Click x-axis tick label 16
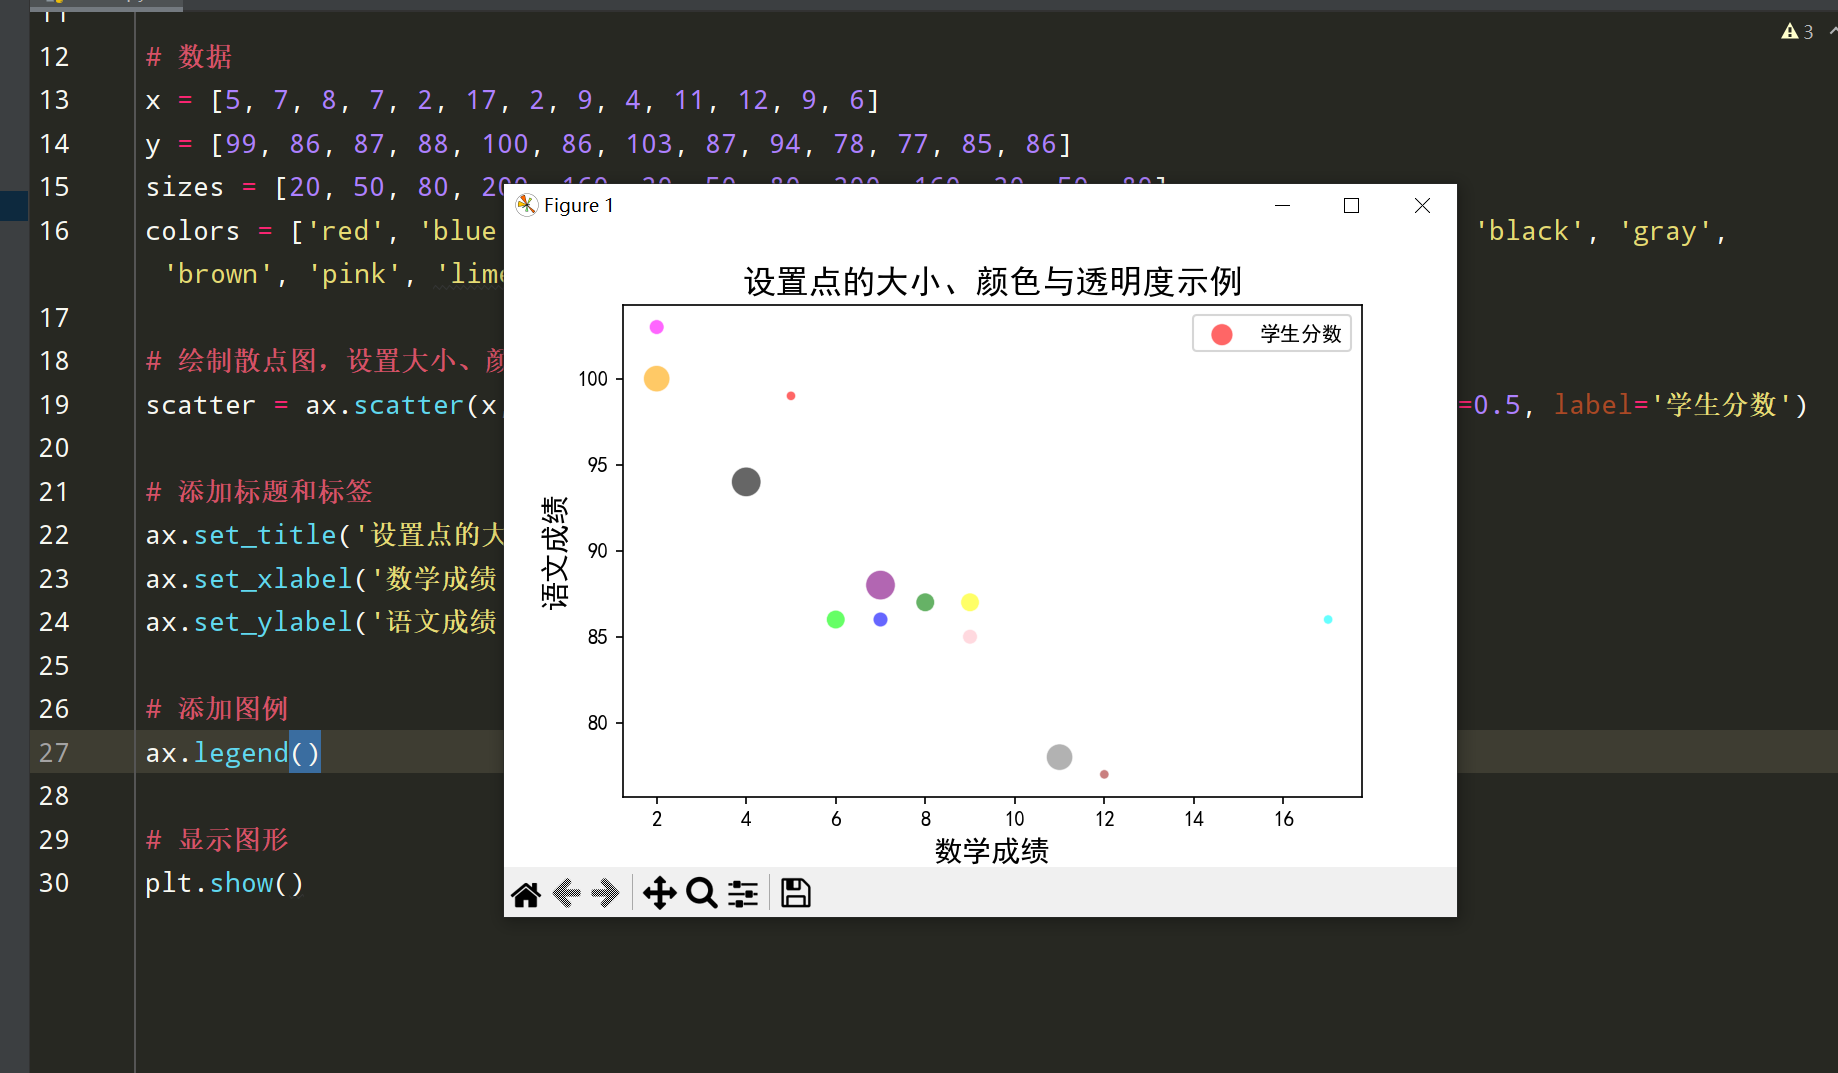Image resolution: width=1838 pixels, height=1073 pixels. [x=1284, y=819]
